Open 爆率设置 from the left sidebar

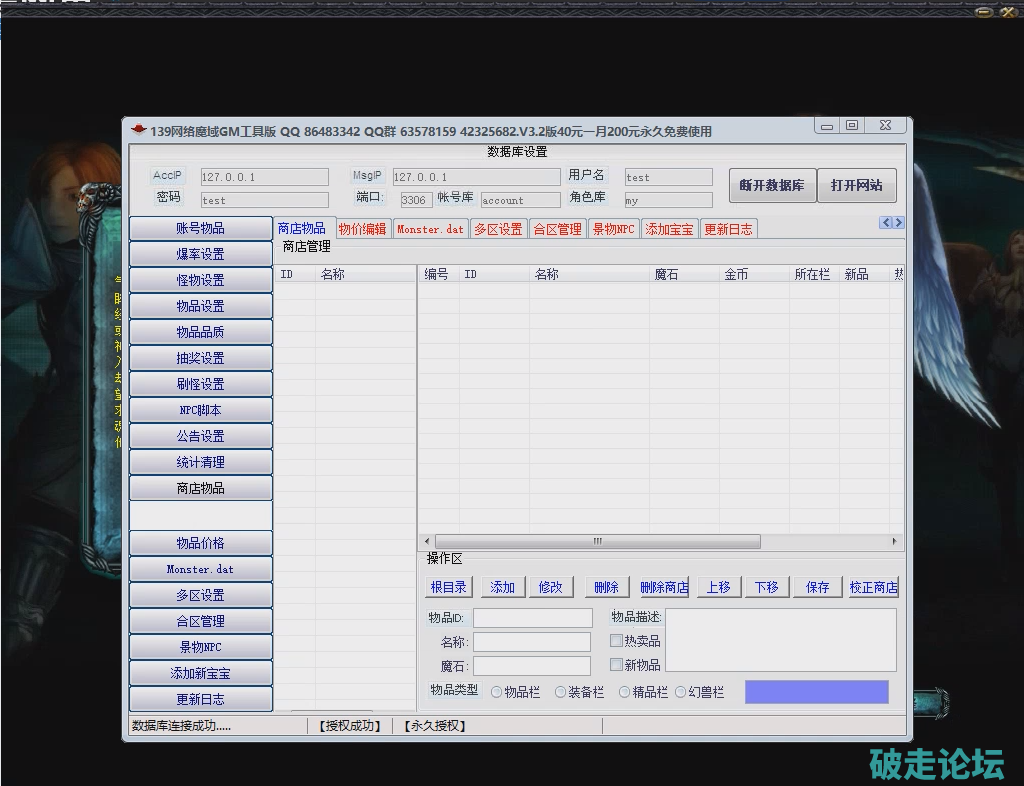[x=200, y=254]
